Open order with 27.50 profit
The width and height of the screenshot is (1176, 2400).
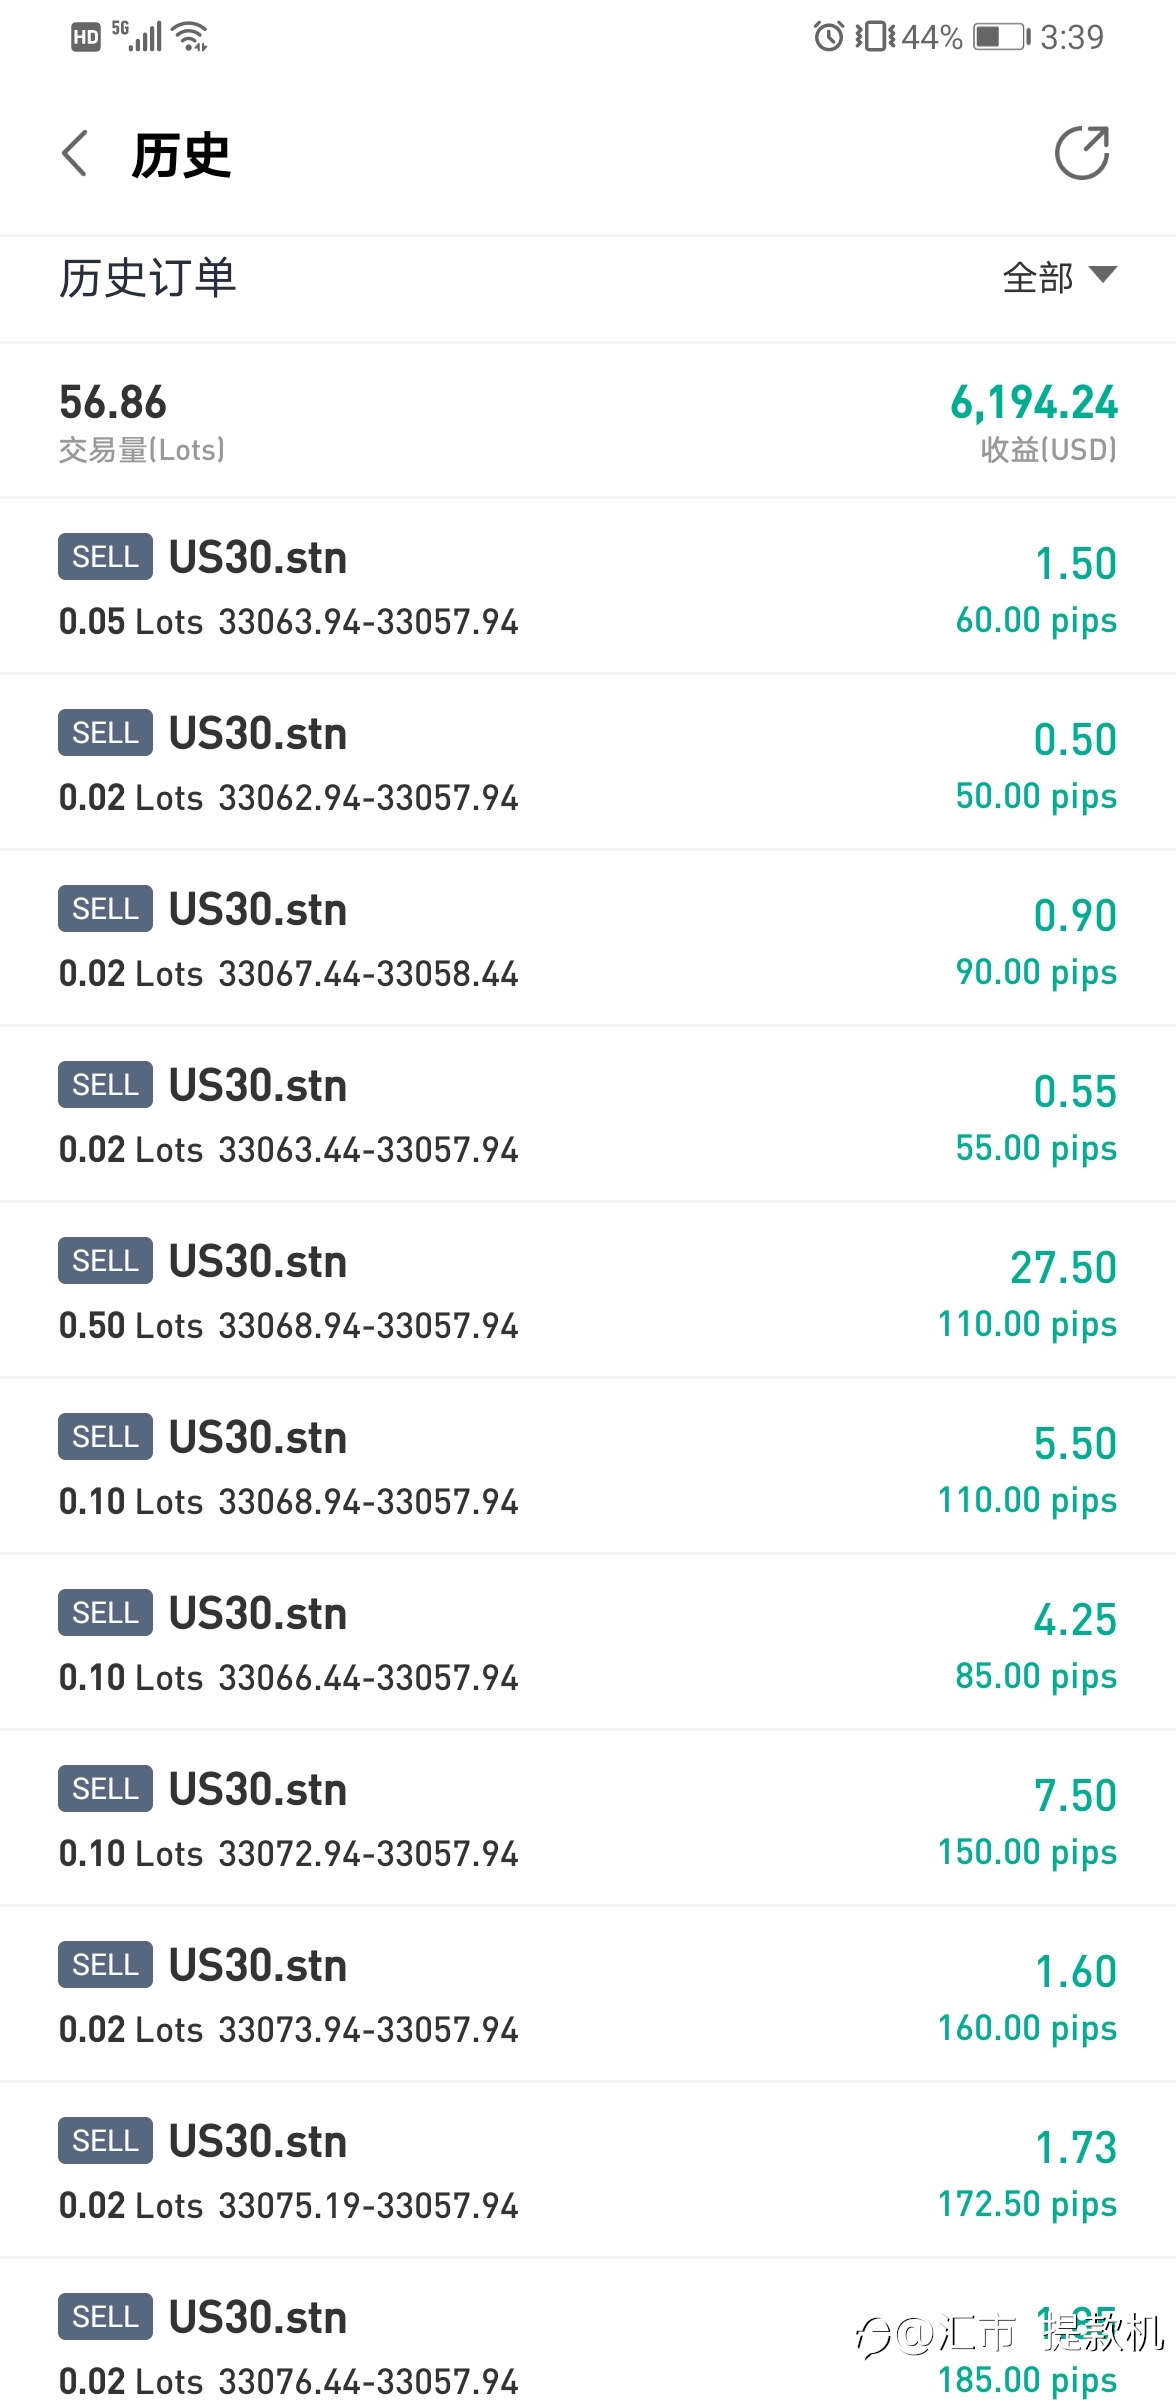click(588, 1291)
